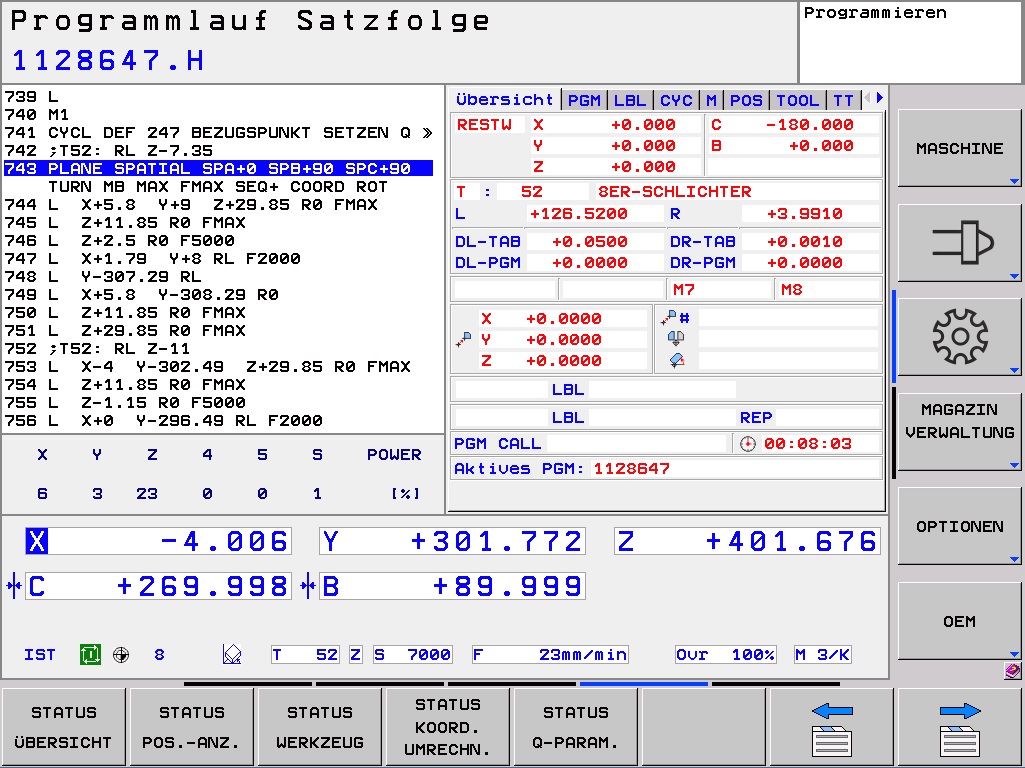Switch to the TT tab
The image size is (1025, 768).
(843, 100)
